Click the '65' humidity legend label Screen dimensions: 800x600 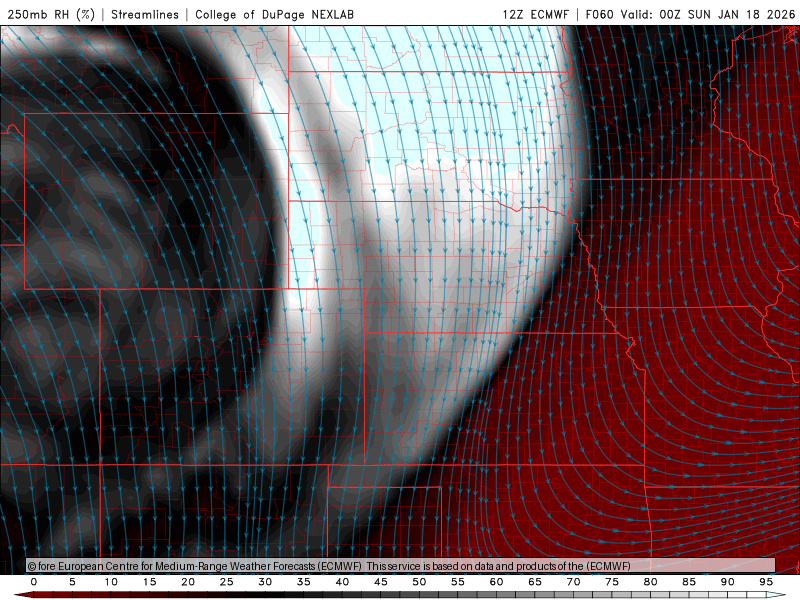tap(535, 582)
